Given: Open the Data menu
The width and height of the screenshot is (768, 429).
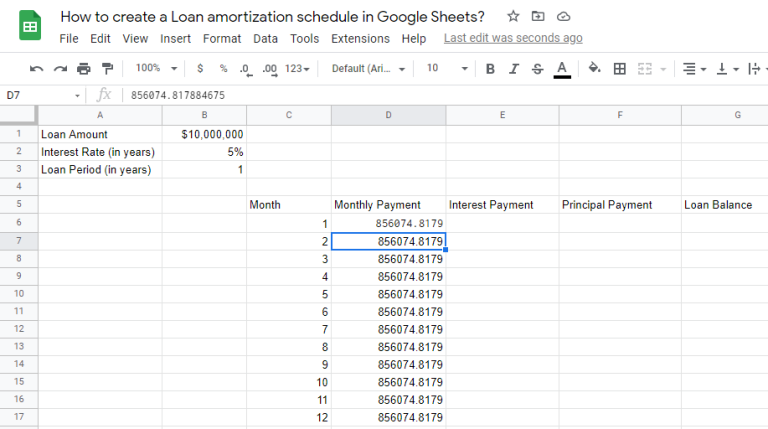Looking at the screenshot, I should coord(265,39).
